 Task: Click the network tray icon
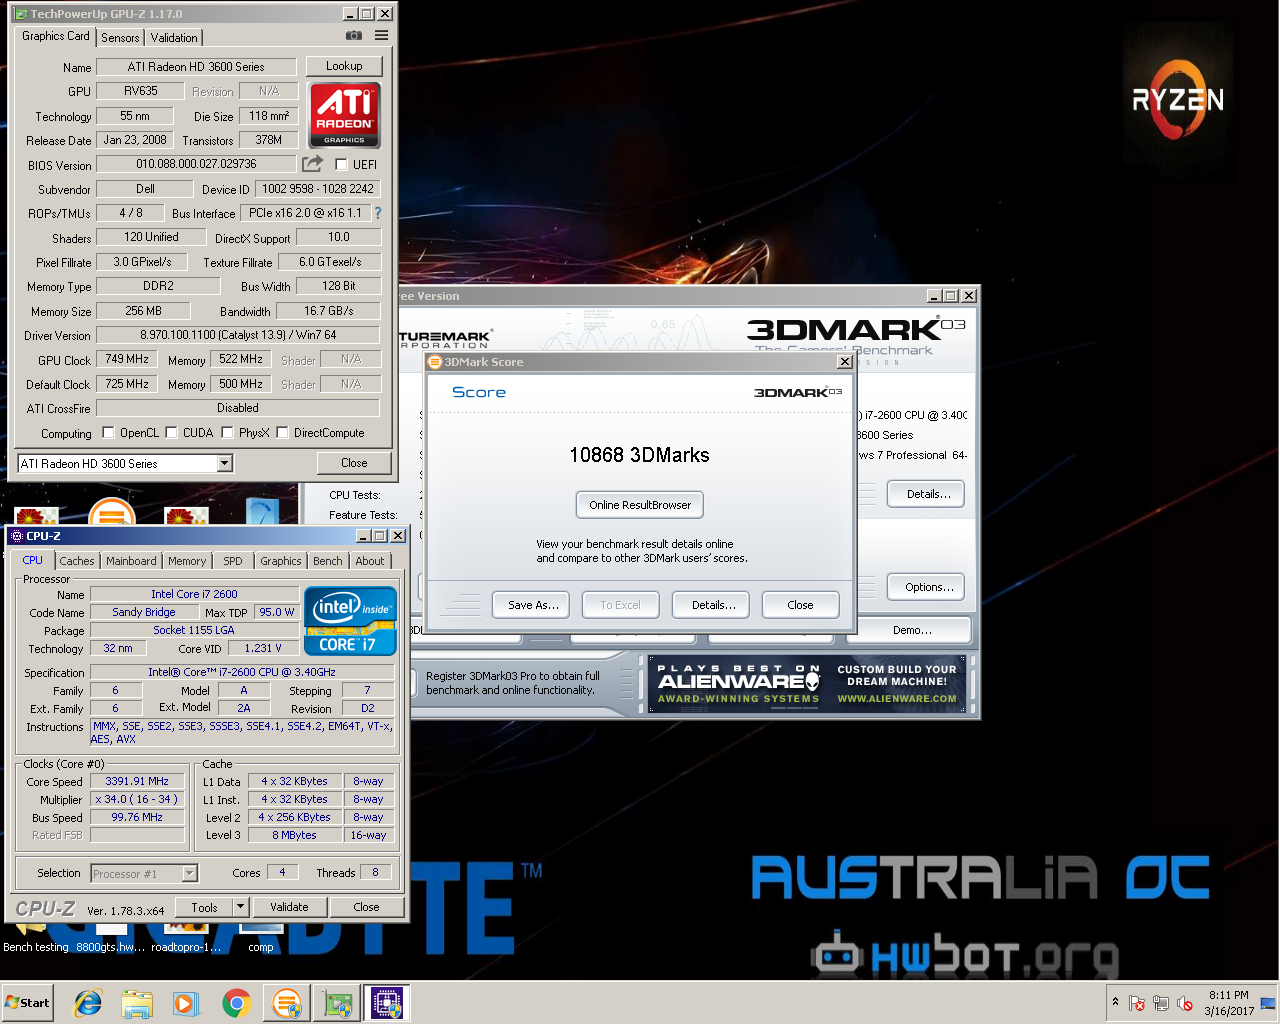tap(1161, 1003)
